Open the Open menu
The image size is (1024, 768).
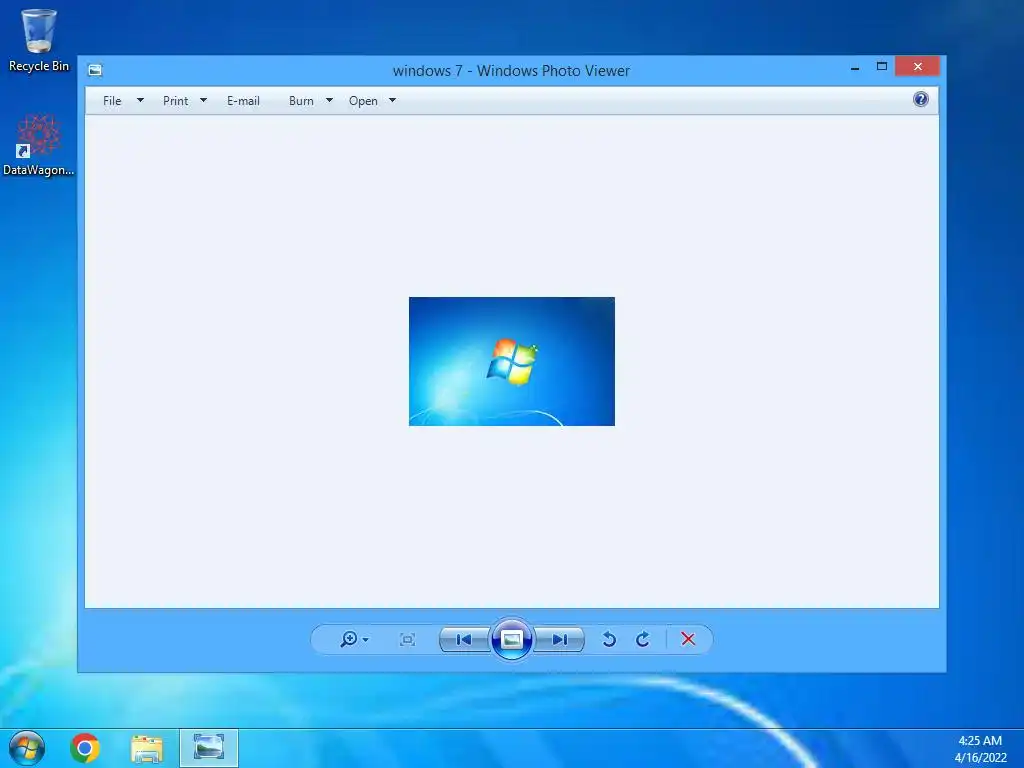point(363,101)
